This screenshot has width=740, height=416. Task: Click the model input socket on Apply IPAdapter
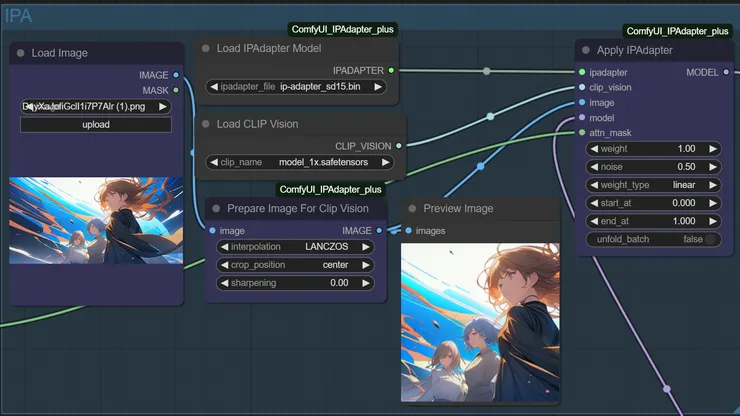tap(582, 118)
